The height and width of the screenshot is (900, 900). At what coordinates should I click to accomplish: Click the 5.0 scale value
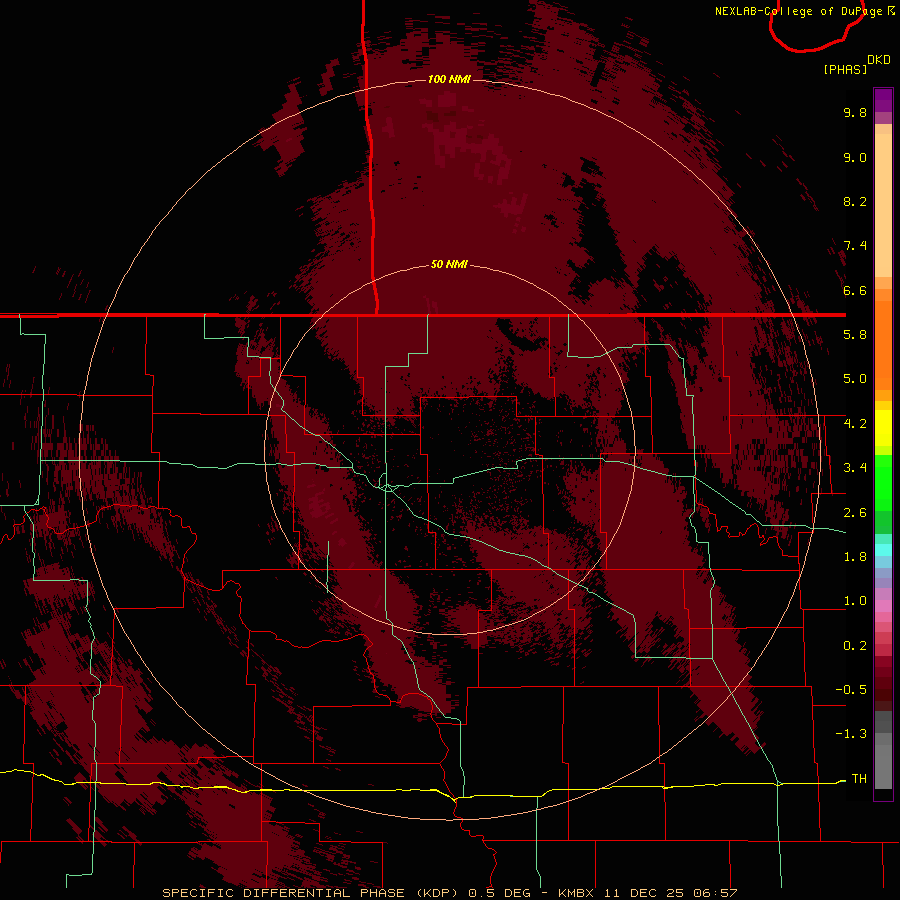855,379
